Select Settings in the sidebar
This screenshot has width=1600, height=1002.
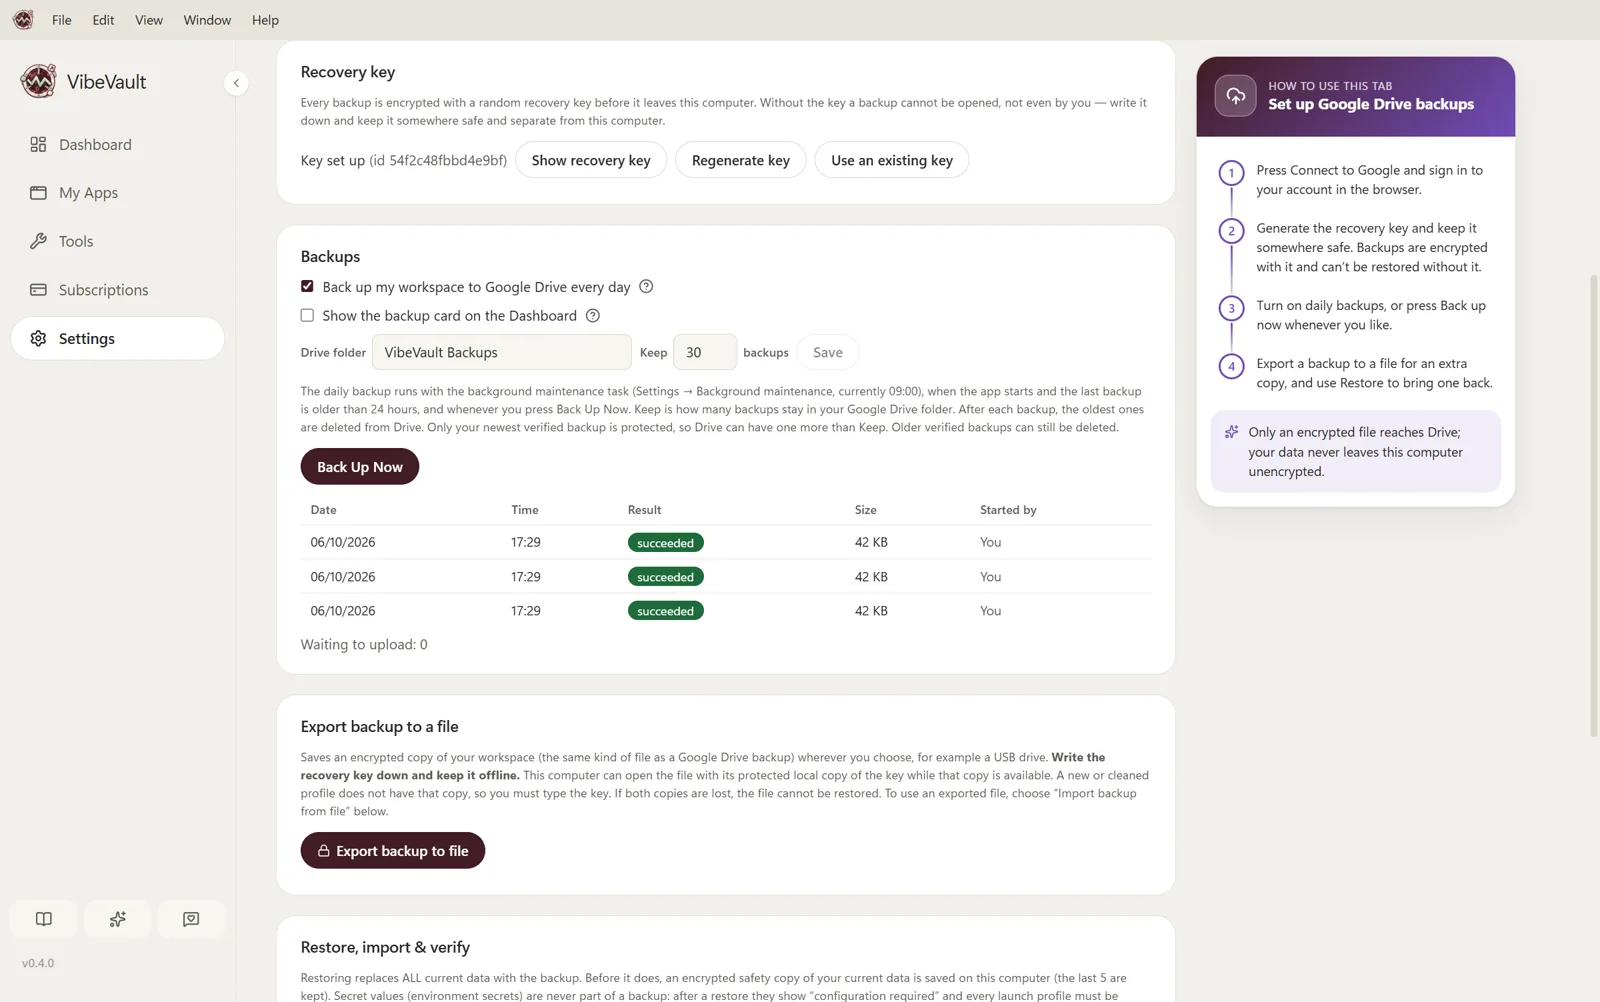point(117,338)
